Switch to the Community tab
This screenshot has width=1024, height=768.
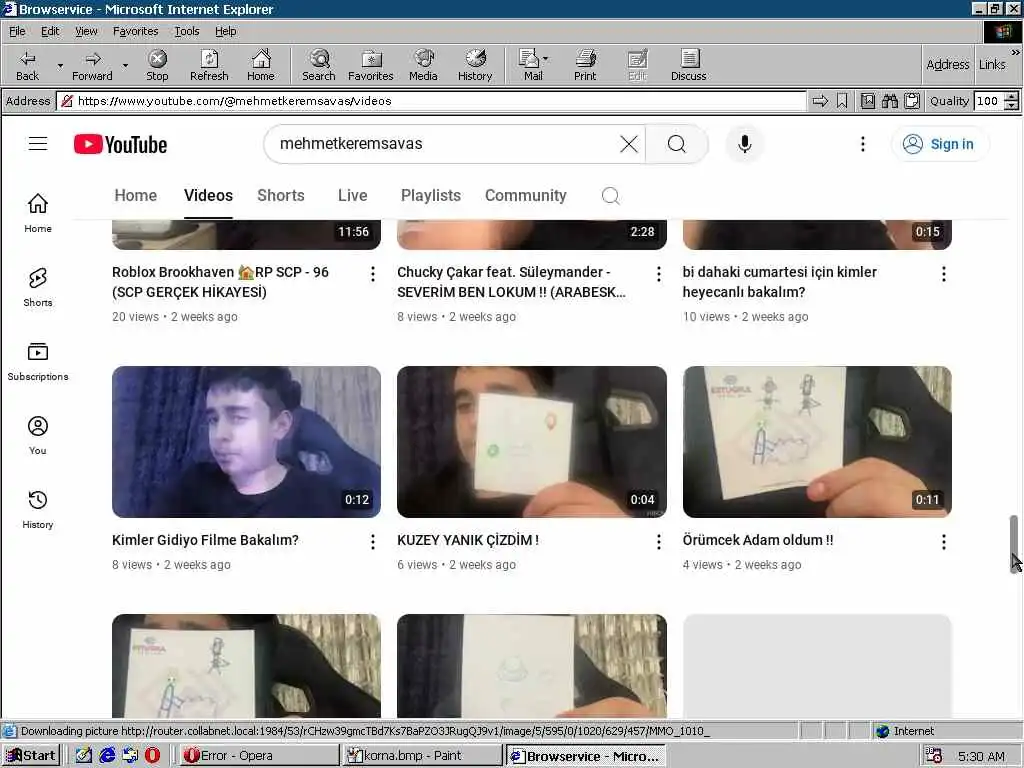pyautogui.click(x=526, y=195)
